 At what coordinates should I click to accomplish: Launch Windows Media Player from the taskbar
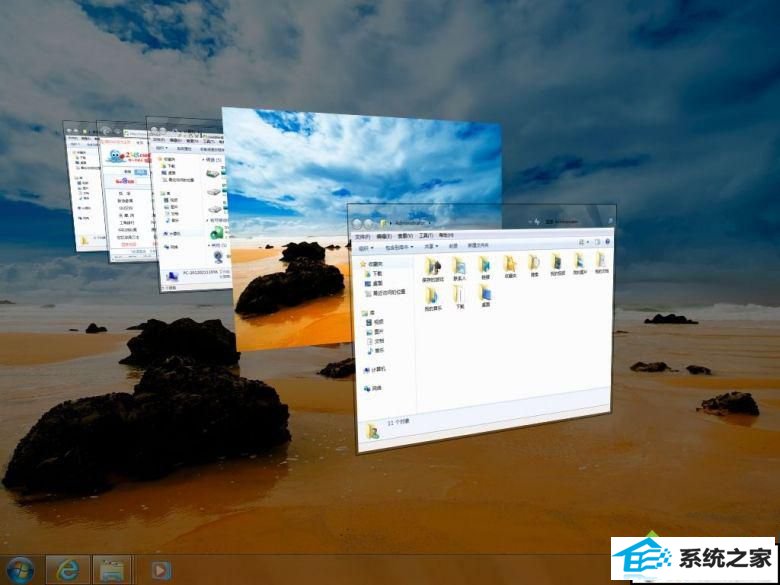161,570
